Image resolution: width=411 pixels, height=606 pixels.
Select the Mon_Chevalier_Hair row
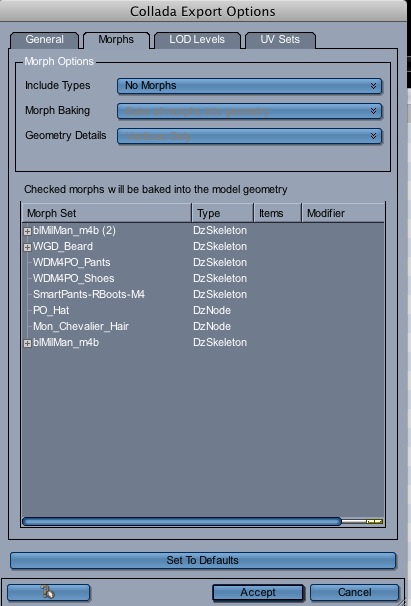tap(203, 326)
